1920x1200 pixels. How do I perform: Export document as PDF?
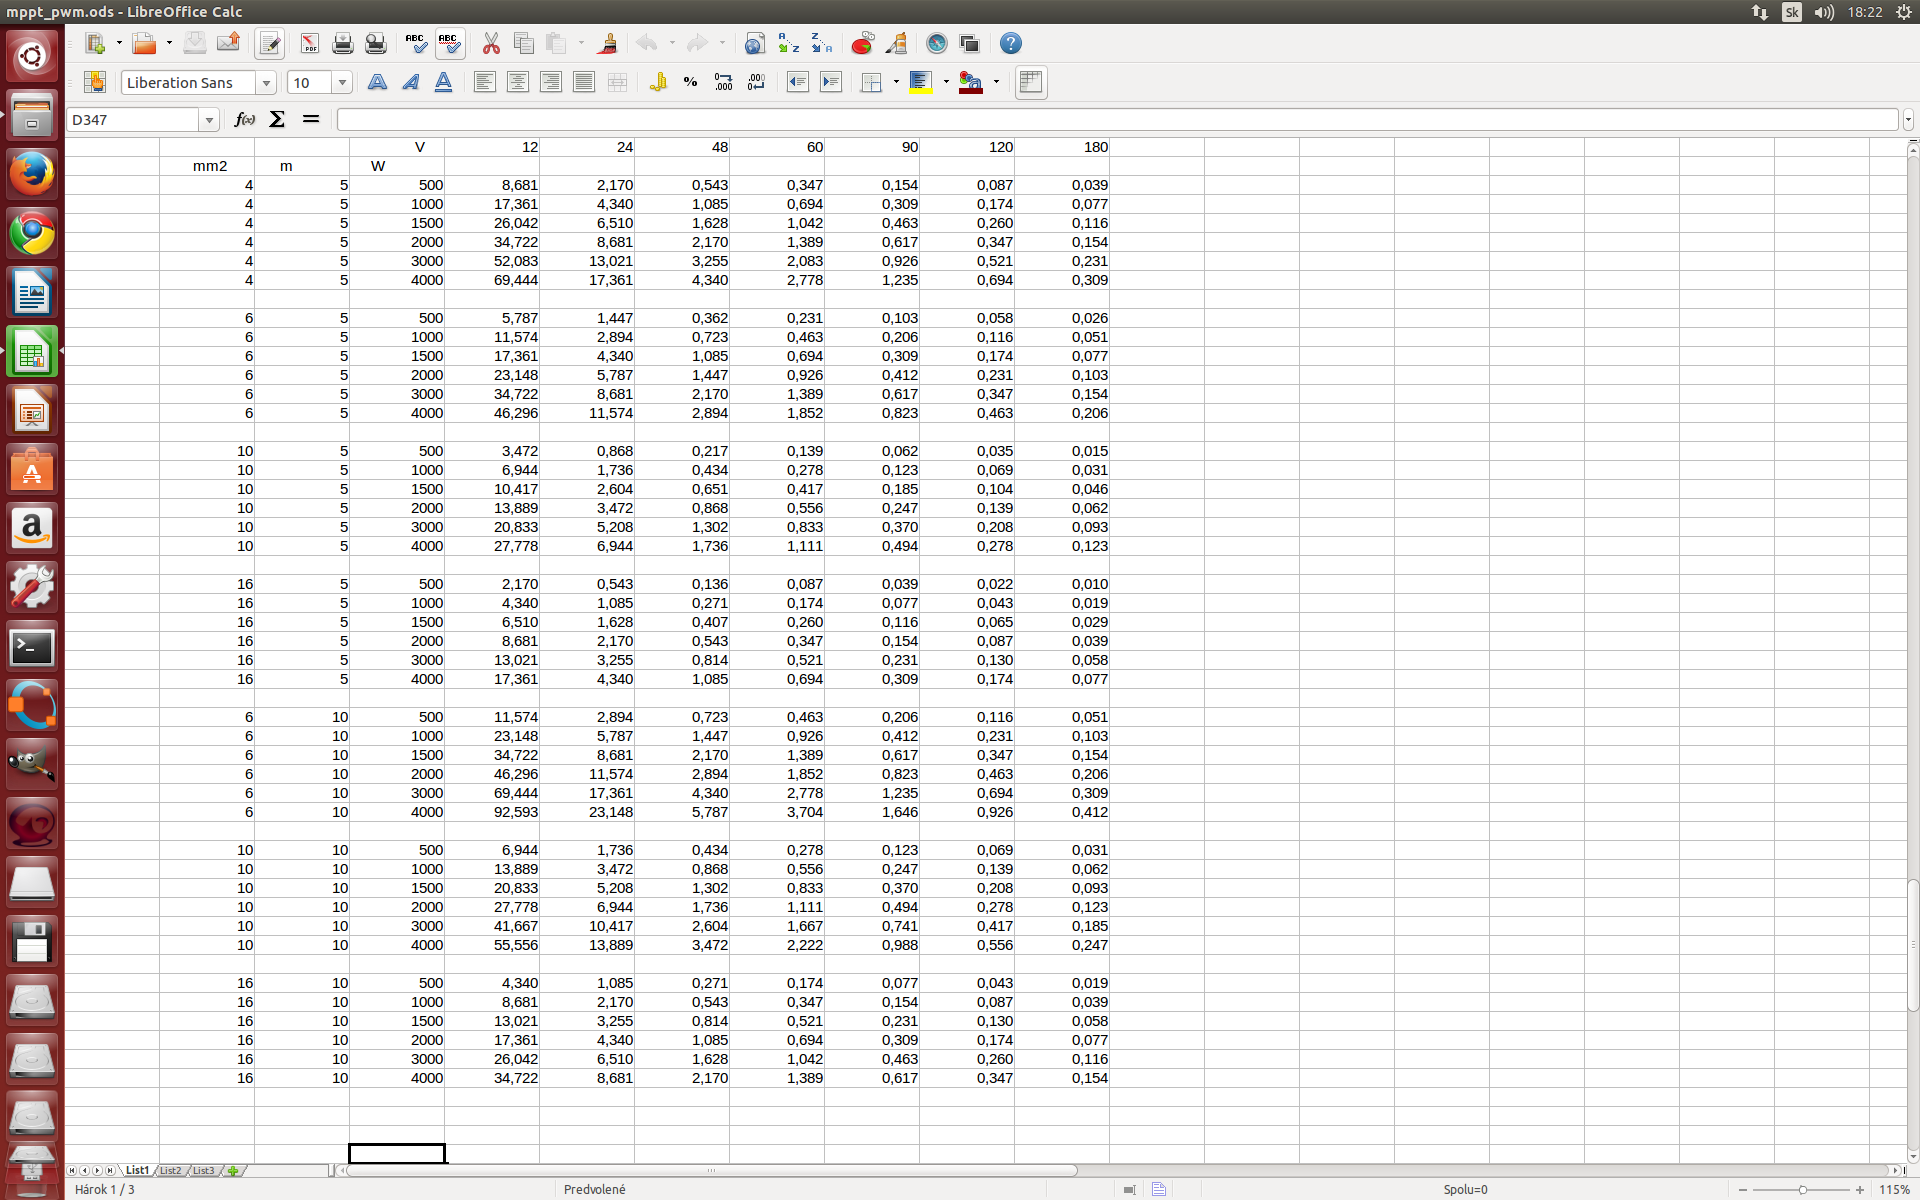309,43
